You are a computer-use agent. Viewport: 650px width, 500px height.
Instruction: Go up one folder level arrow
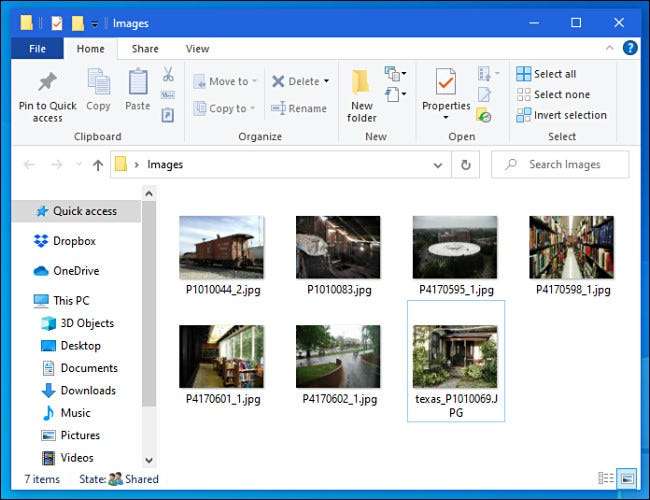(98, 164)
